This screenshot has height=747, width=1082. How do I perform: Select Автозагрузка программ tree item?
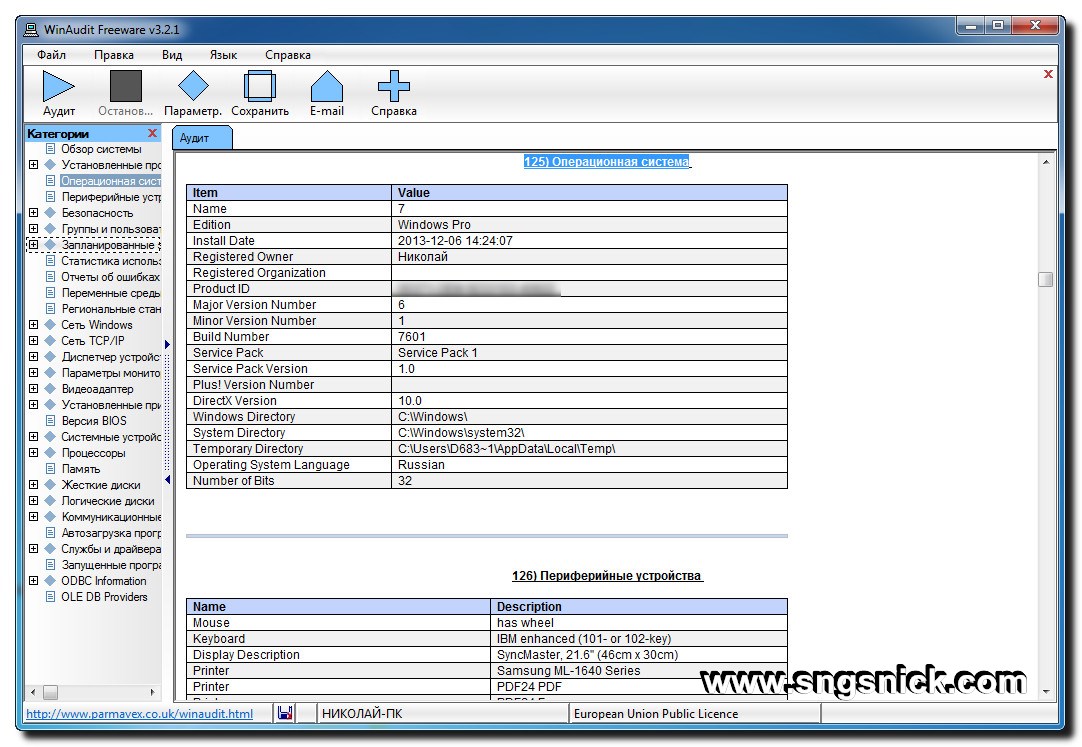110,532
